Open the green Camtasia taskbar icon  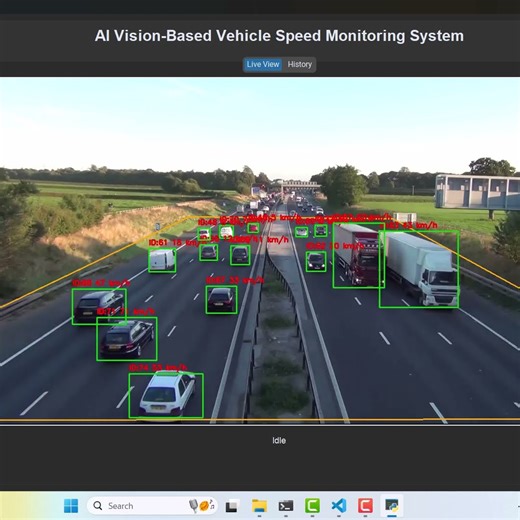312,506
